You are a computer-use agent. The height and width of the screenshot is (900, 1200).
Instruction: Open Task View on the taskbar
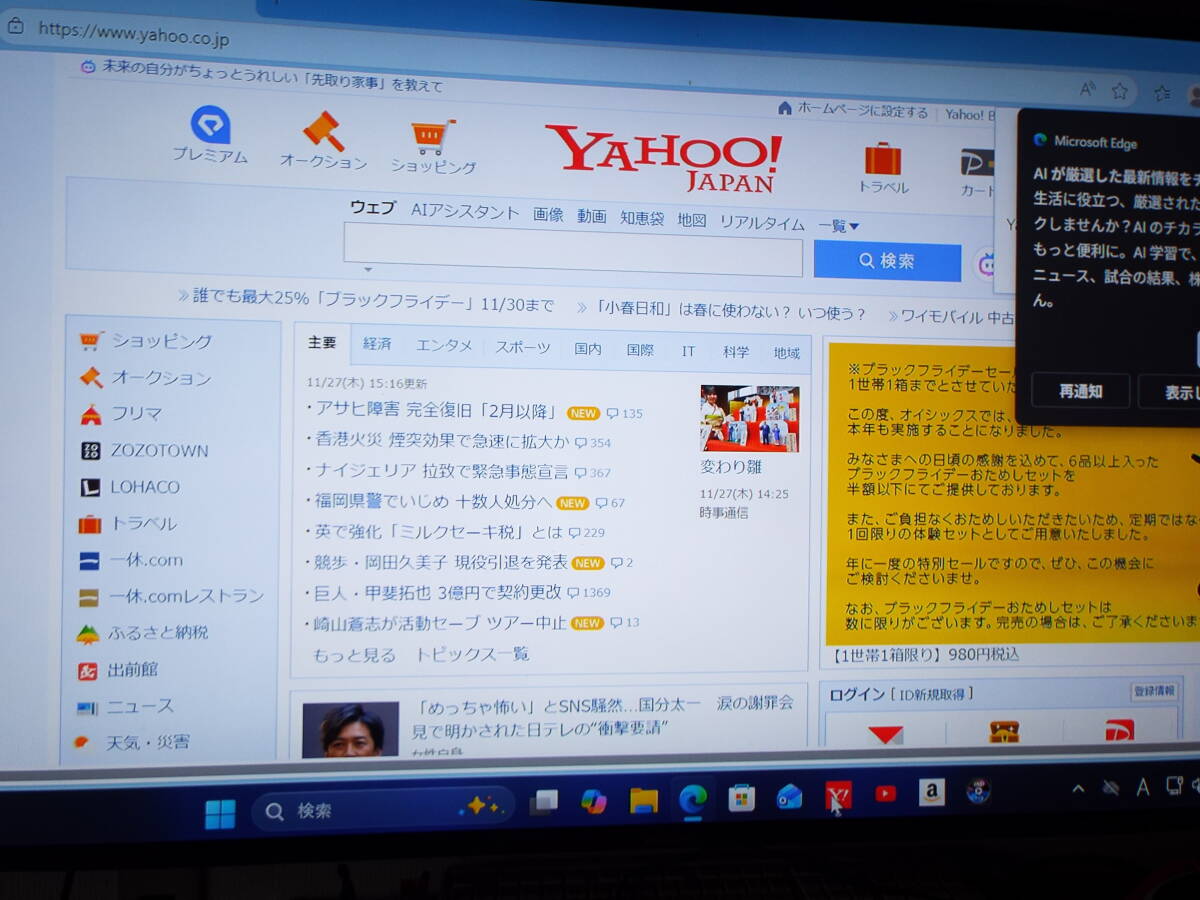click(544, 802)
